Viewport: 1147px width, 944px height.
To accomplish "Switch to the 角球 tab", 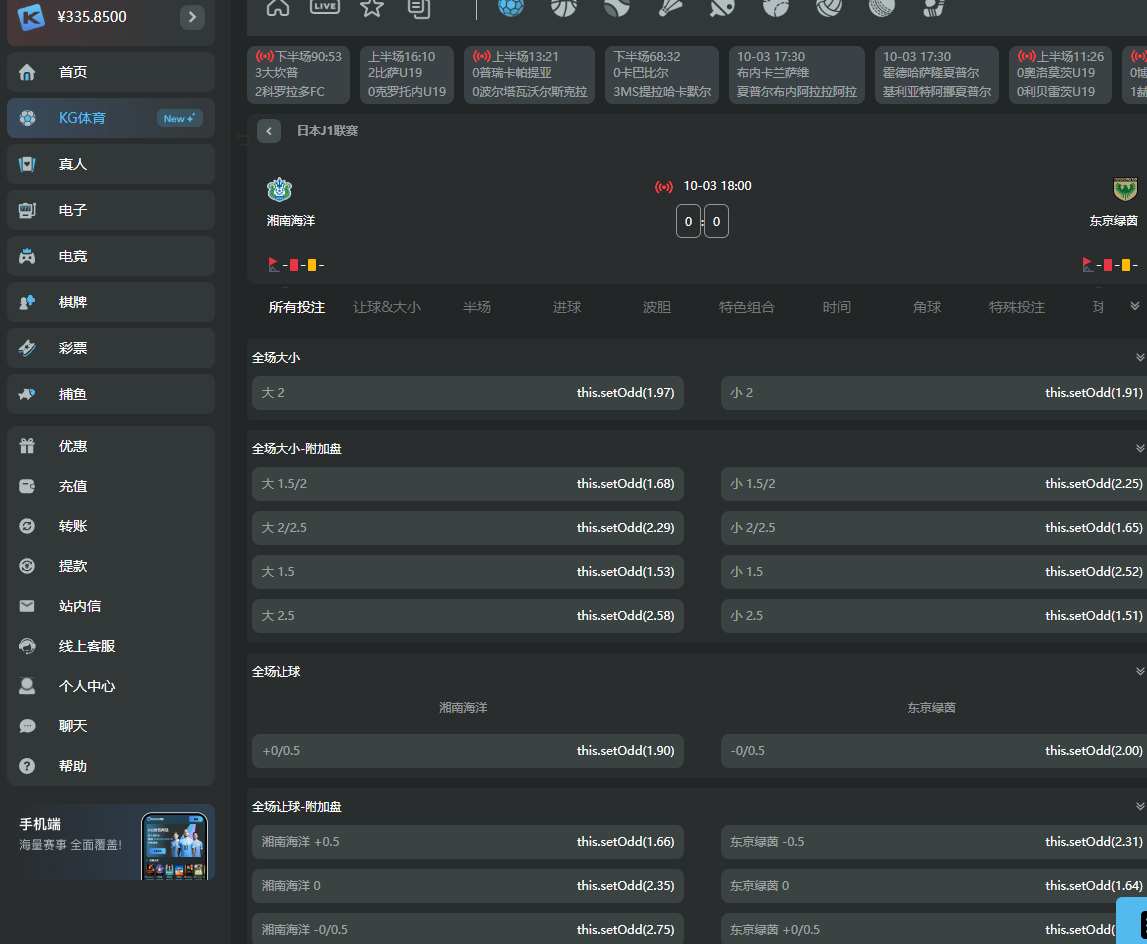I will [927, 307].
